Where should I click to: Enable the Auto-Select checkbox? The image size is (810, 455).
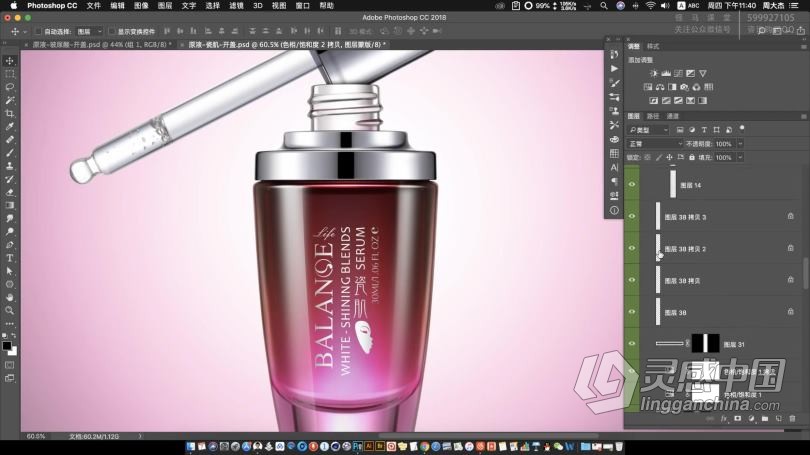pyautogui.click(x=38, y=32)
